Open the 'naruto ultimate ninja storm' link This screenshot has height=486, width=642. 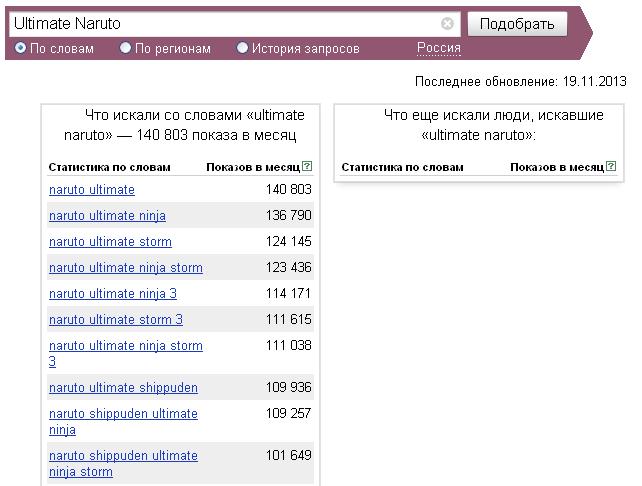pos(126,267)
